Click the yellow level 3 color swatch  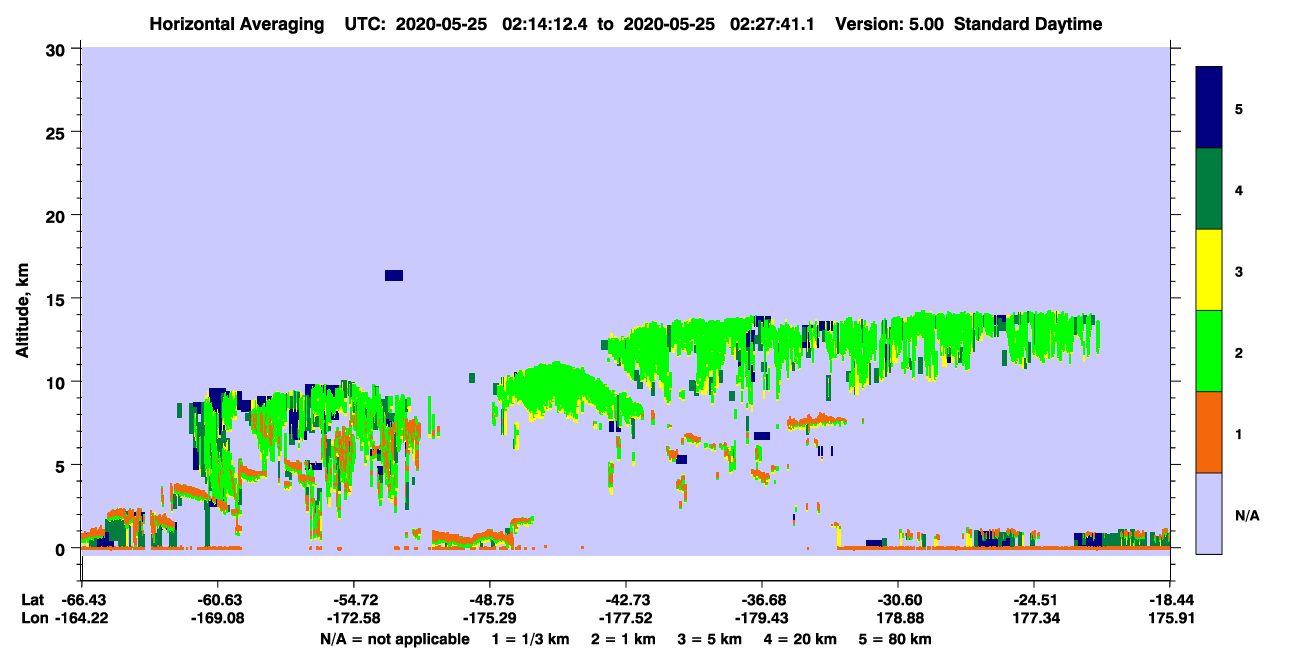click(x=1209, y=270)
